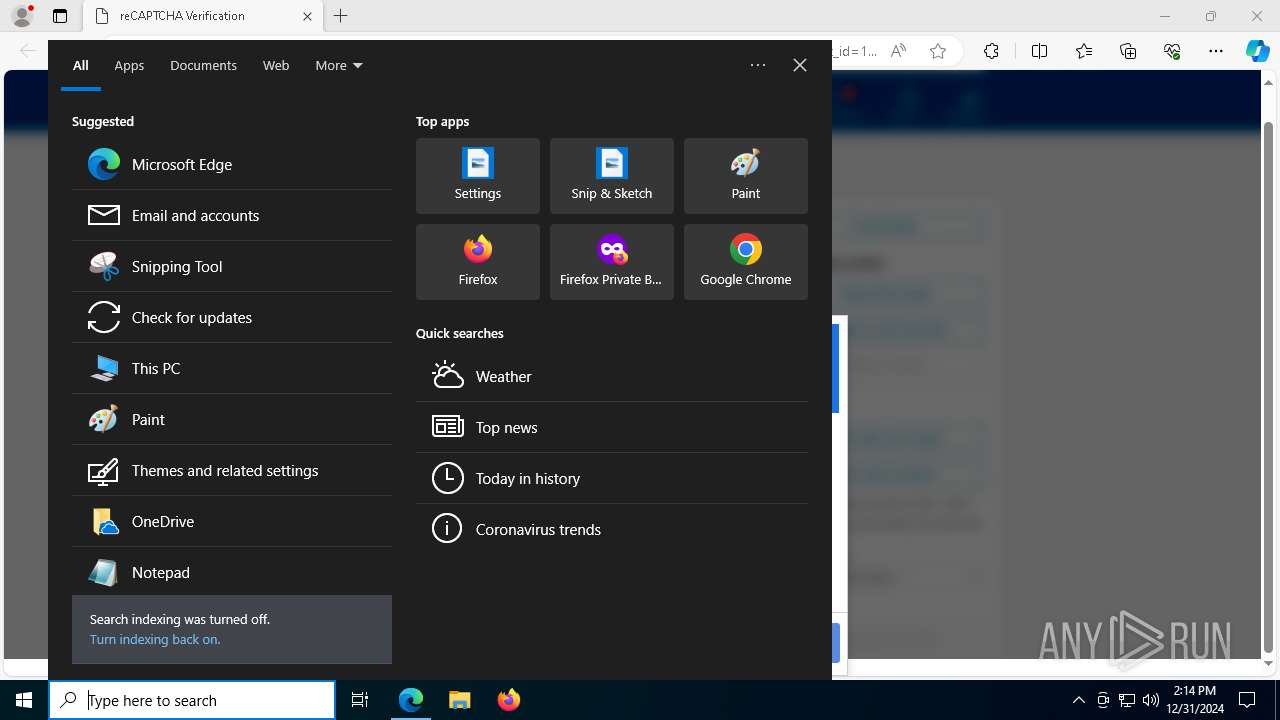Screen dimensions: 1280x720
Task: Close the reCAPTCHA Verification tab
Action: coord(307,16)
